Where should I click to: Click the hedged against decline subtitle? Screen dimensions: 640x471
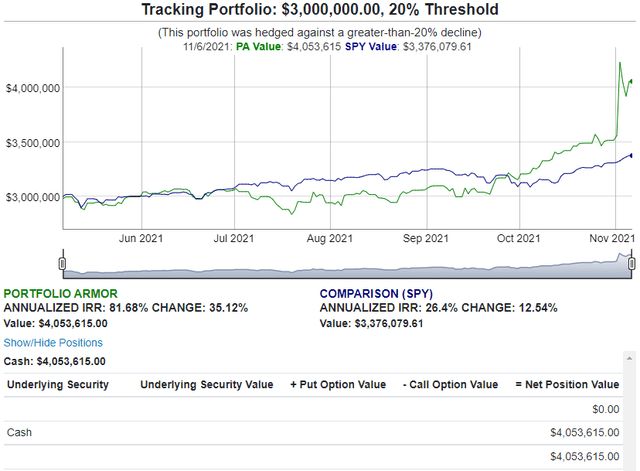(x=320, y=32)
